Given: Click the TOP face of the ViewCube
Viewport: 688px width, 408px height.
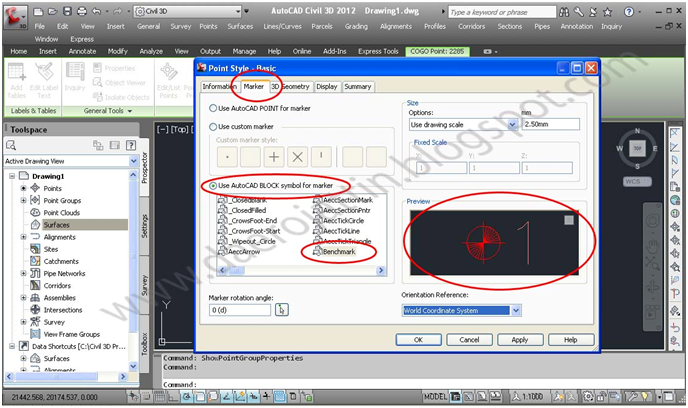Looking at the screenshot, I should (x=637, y=148).
